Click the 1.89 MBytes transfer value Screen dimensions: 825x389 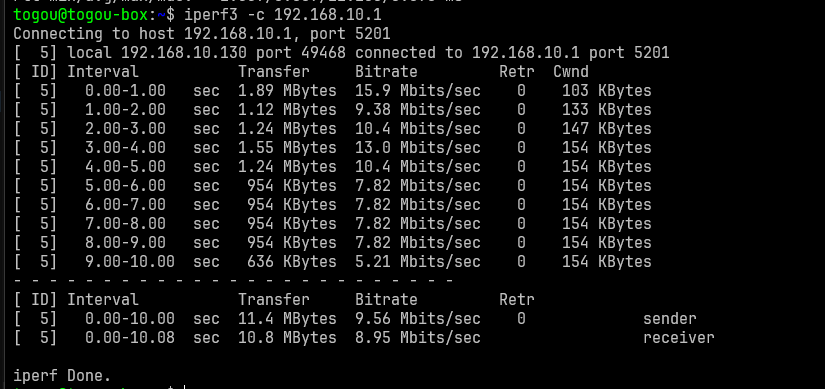287,91
